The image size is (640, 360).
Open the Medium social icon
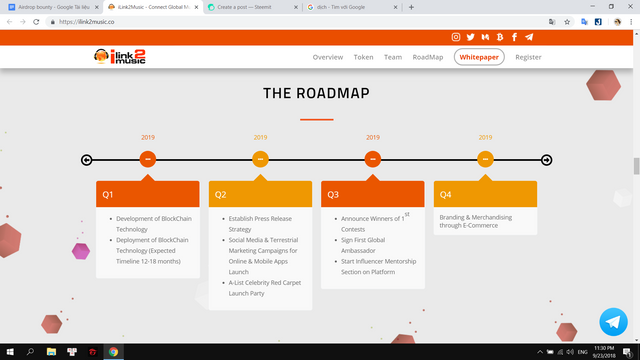tap(485, 37)
